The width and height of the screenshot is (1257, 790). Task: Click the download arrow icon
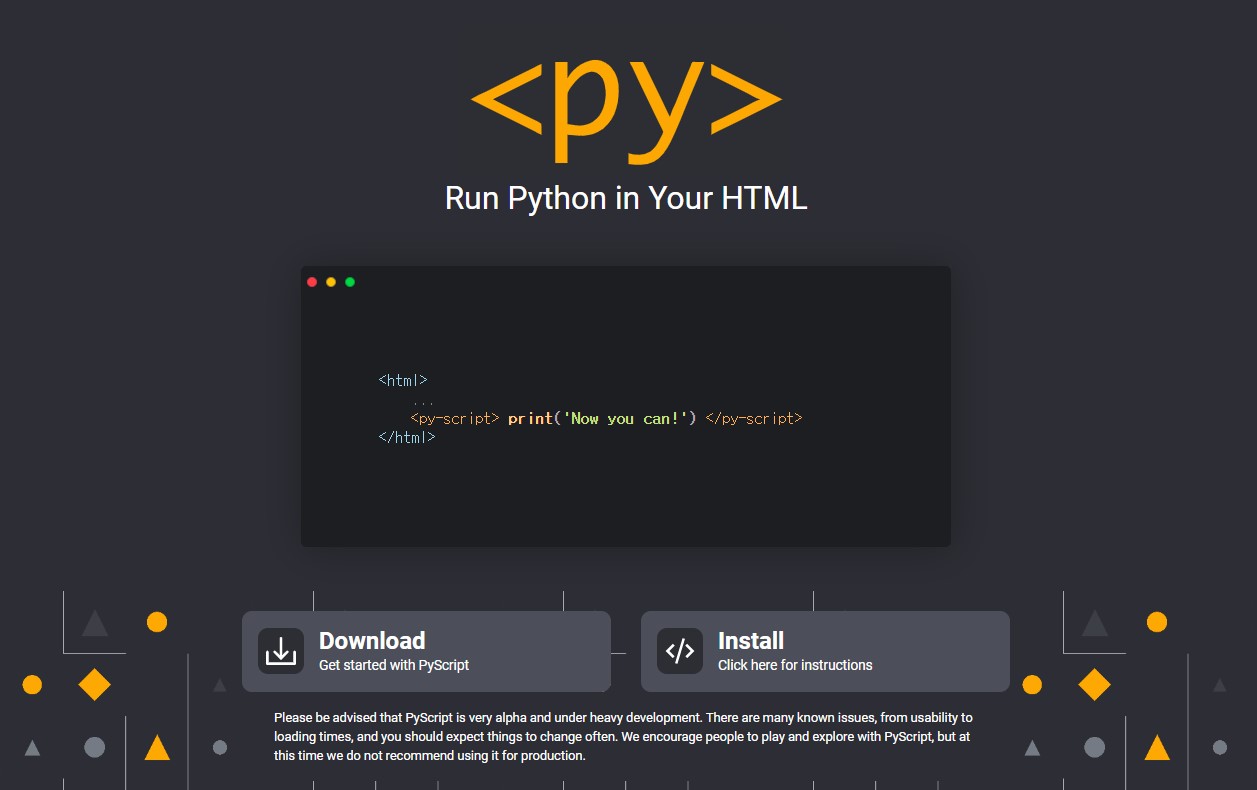(281, 651)
